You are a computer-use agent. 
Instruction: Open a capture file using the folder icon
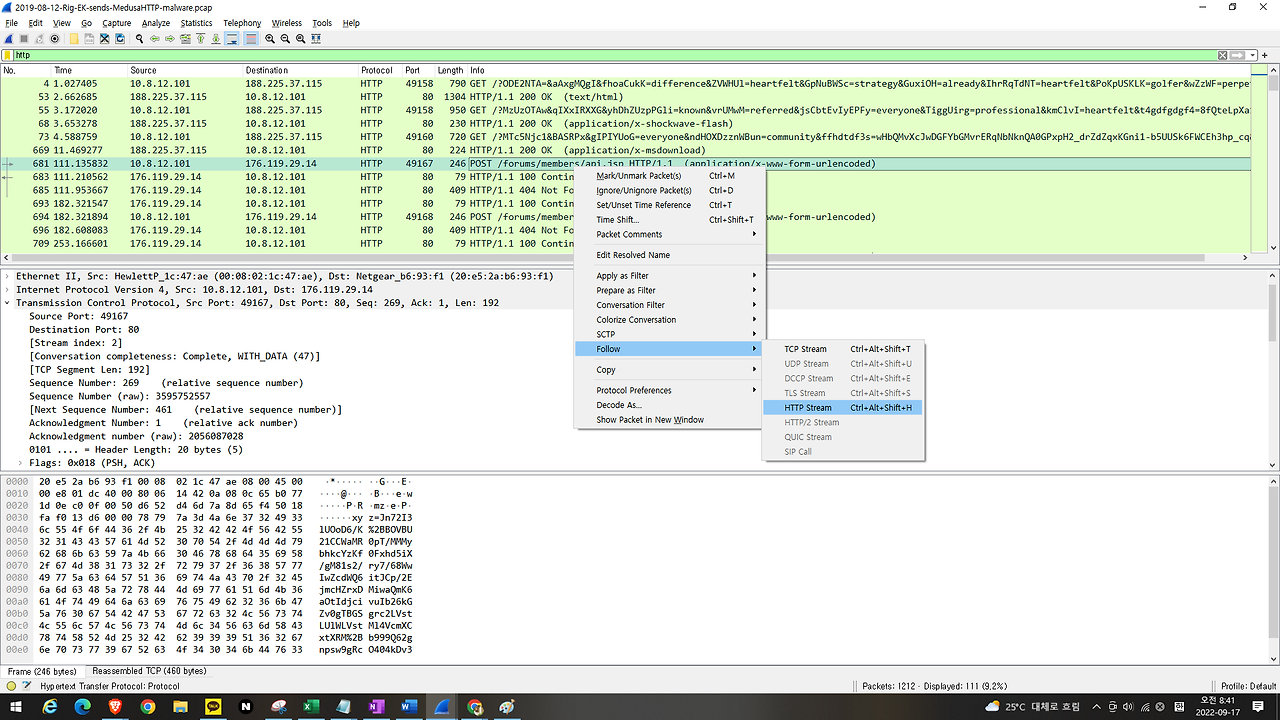click(73, 38)
